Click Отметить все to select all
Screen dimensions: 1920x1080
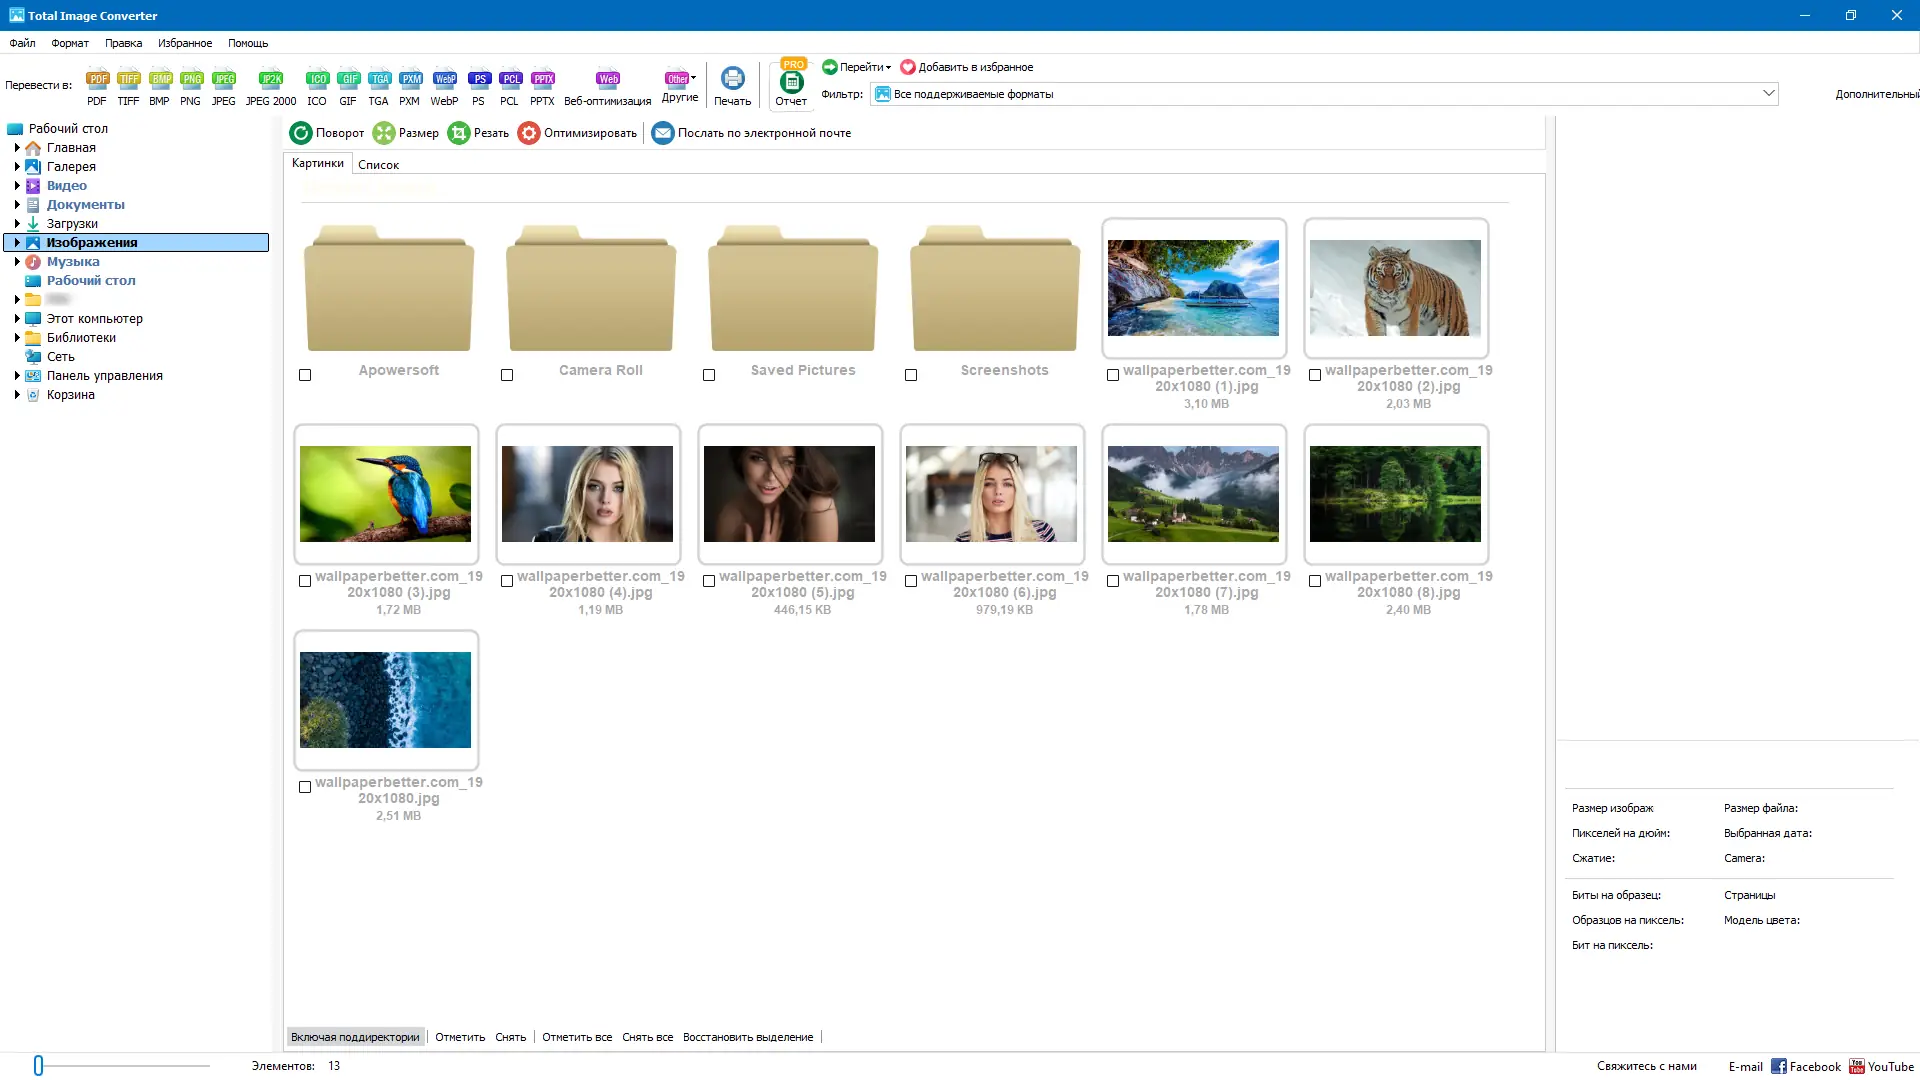click(x=577, y=1037)
